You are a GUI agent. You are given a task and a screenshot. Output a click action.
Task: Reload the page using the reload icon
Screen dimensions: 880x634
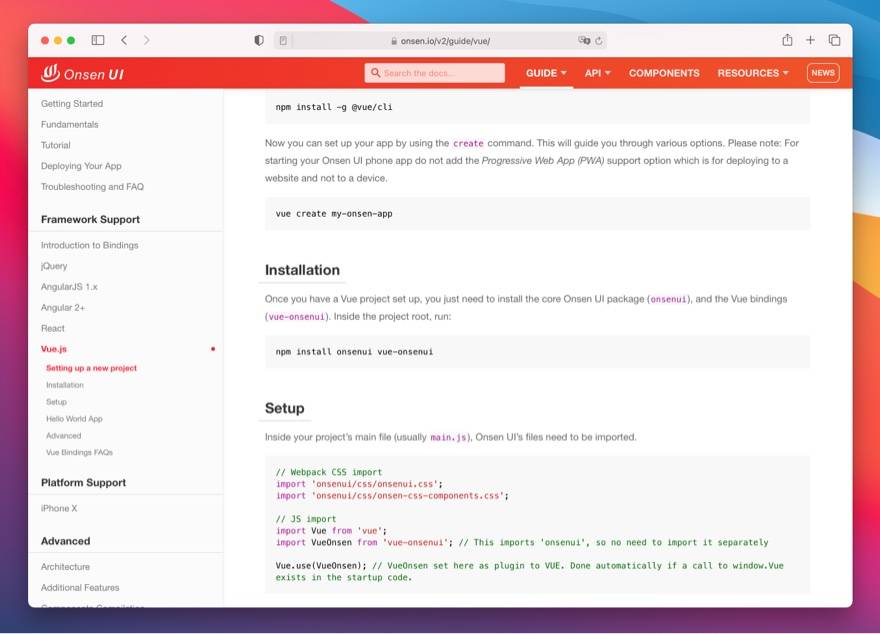click(x=599, y=40)
